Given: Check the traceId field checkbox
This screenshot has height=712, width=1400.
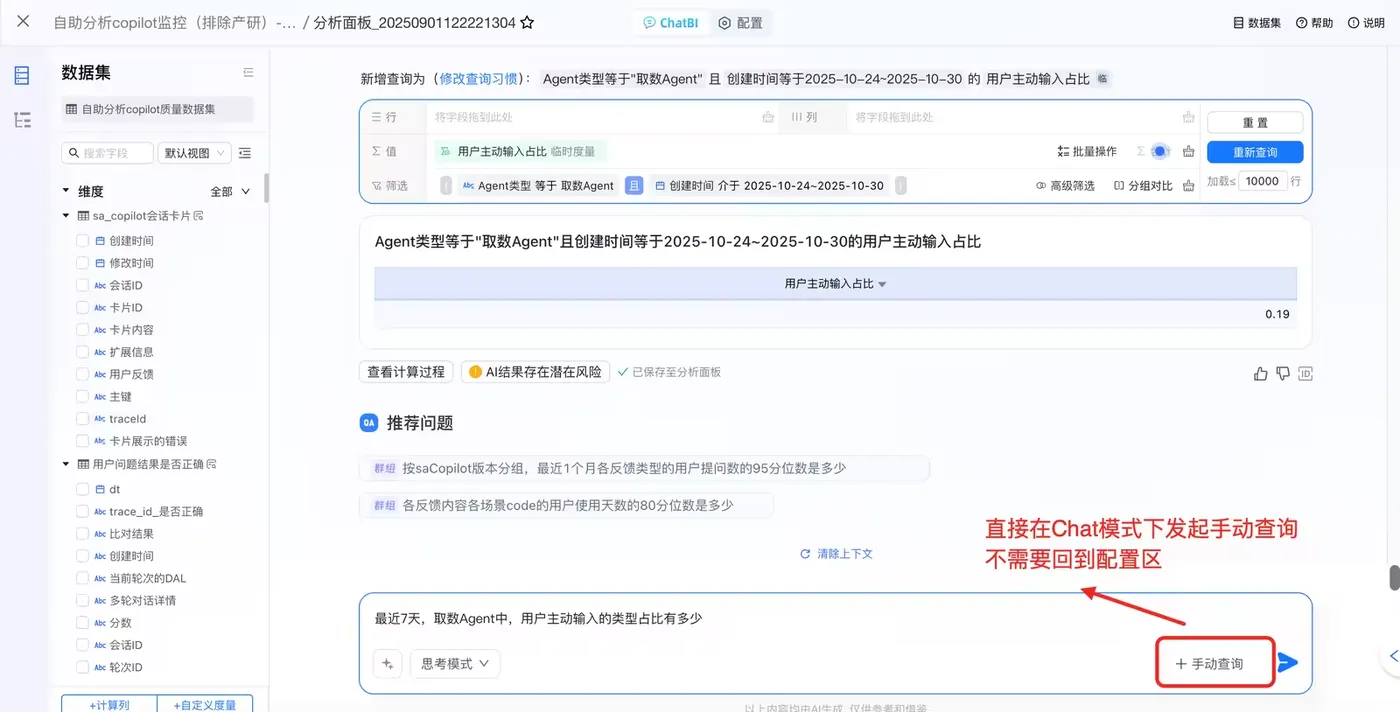Looking at the screenshot, I should click(83, 419).
